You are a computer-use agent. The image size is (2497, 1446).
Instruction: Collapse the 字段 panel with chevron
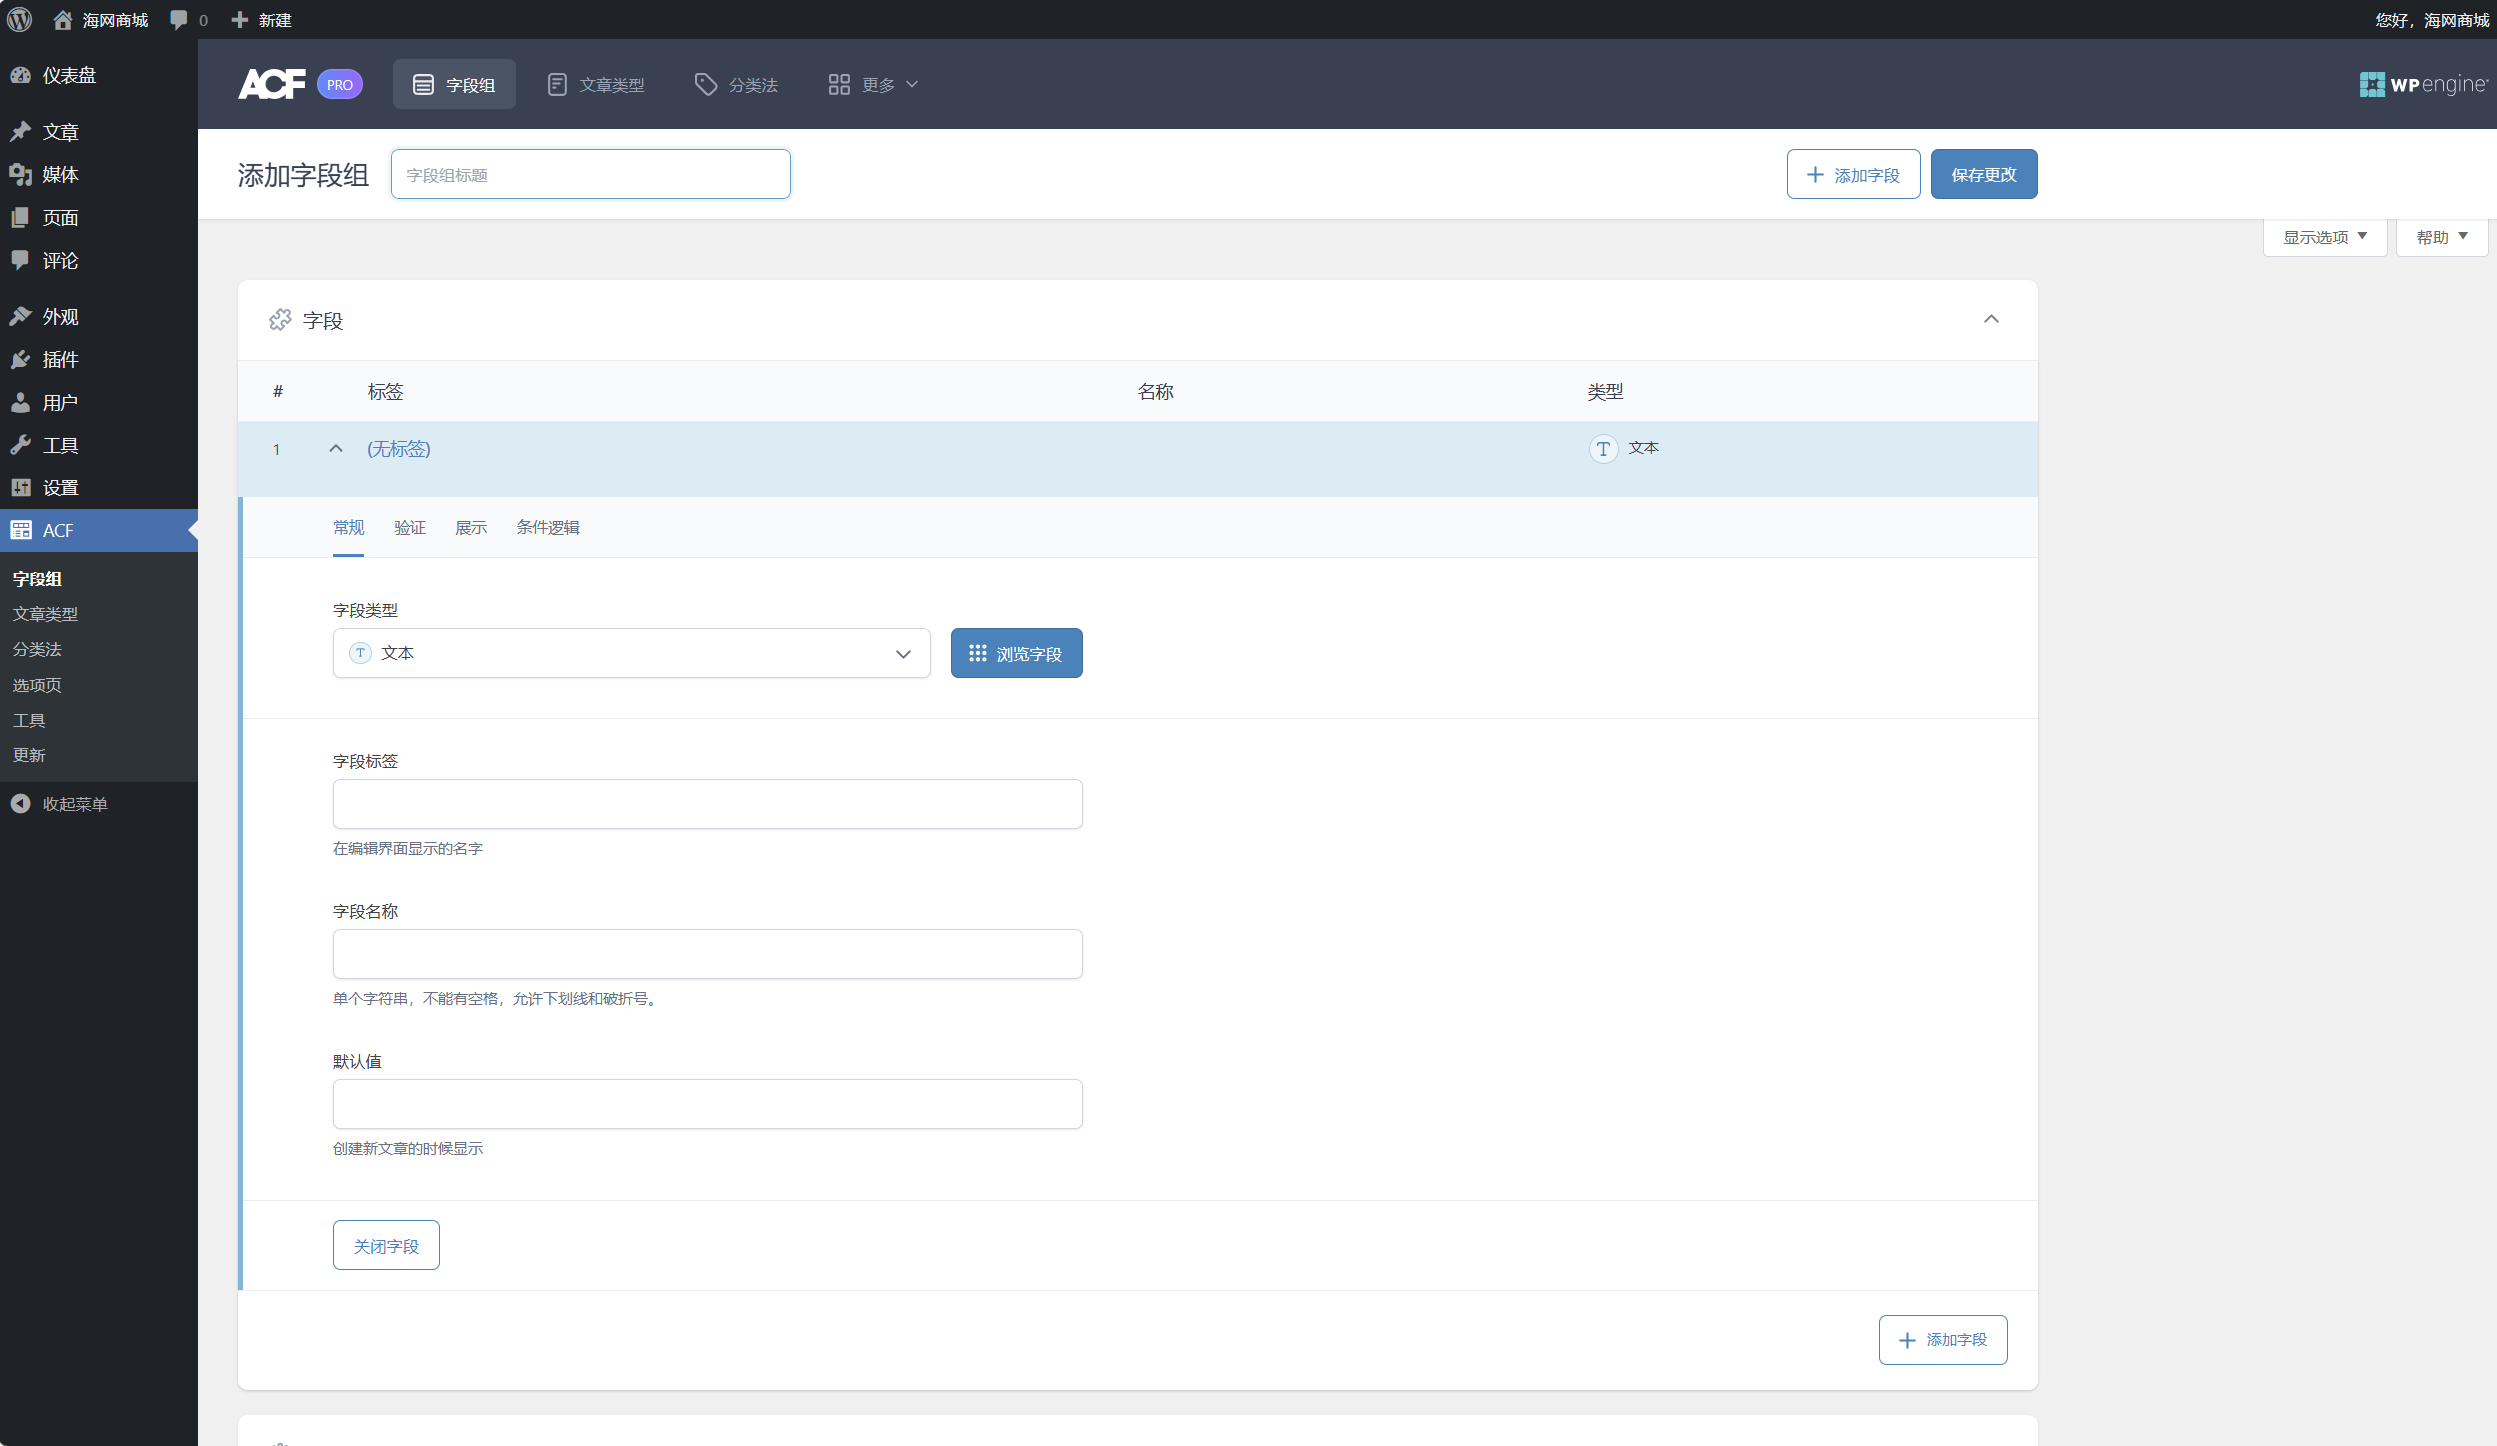click(x=1991, y=319)
